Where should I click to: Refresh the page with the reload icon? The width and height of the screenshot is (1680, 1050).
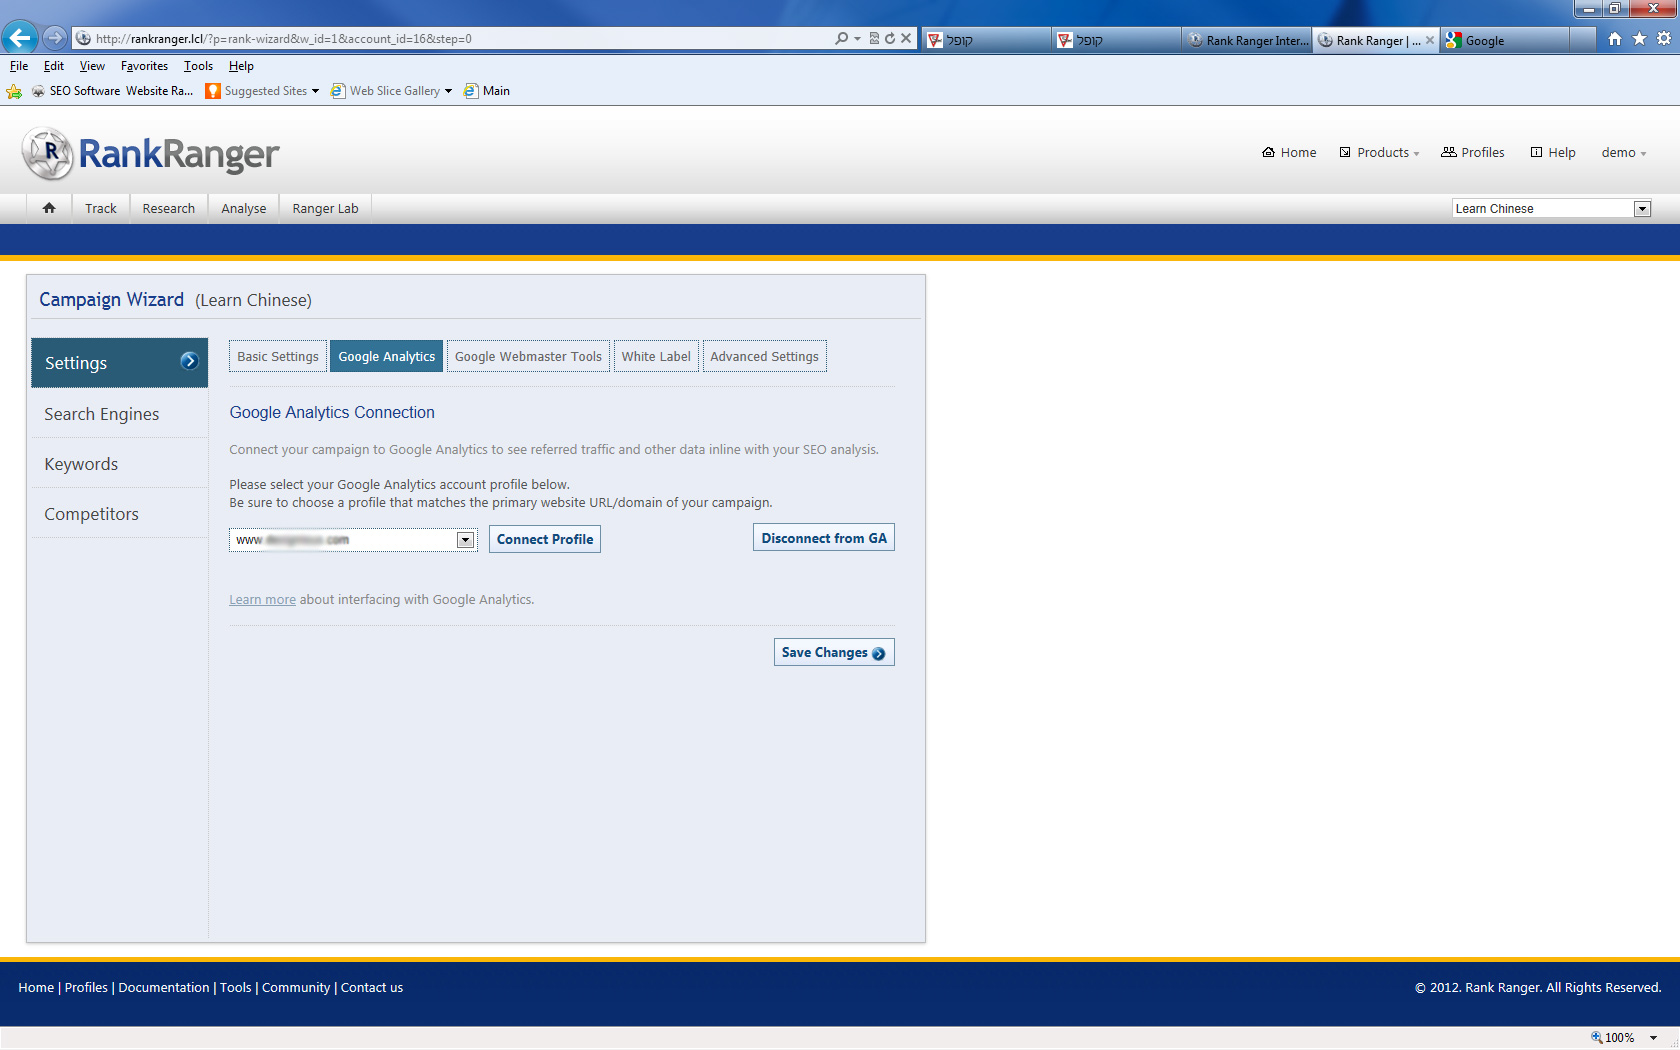[x=890, y=38]
